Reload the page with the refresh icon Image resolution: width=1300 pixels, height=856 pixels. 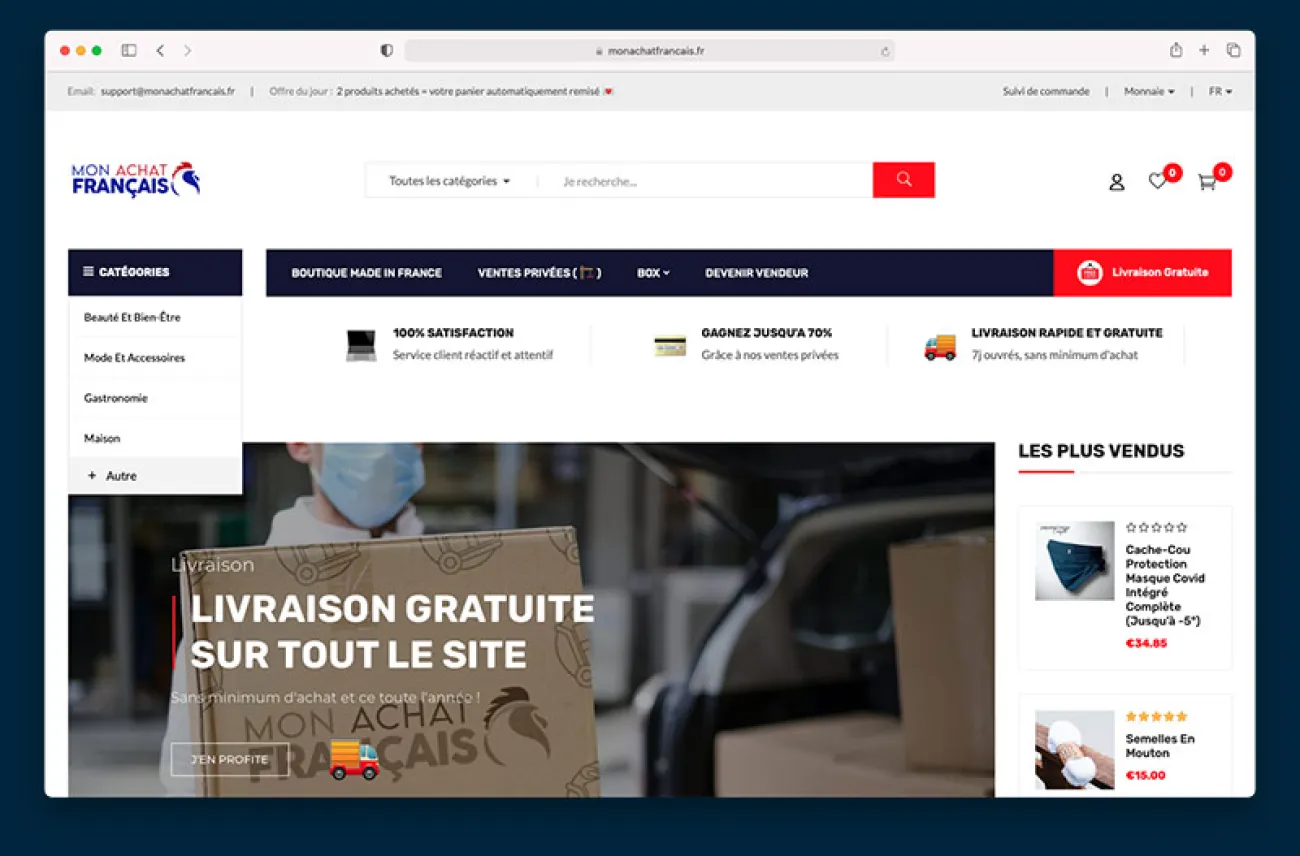[885, 51]
